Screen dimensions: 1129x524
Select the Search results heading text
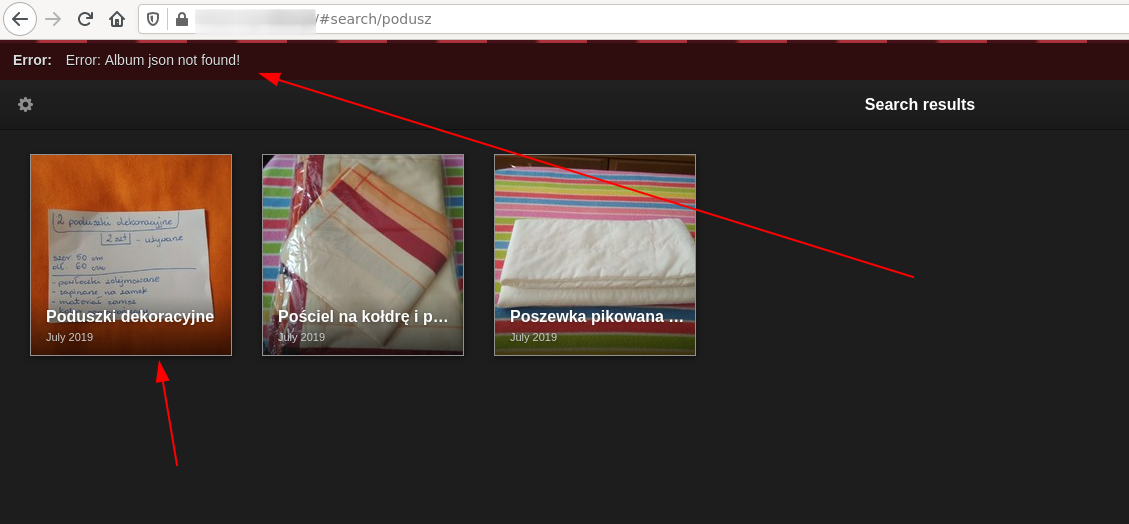click(x=919, y=104)
